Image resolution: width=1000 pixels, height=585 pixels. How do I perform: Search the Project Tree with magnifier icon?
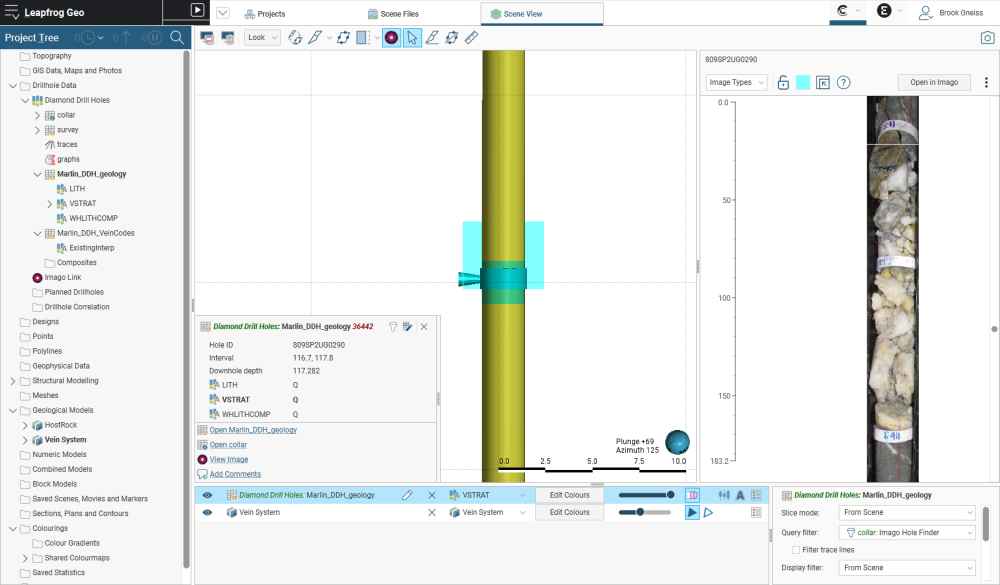[177, 38]
